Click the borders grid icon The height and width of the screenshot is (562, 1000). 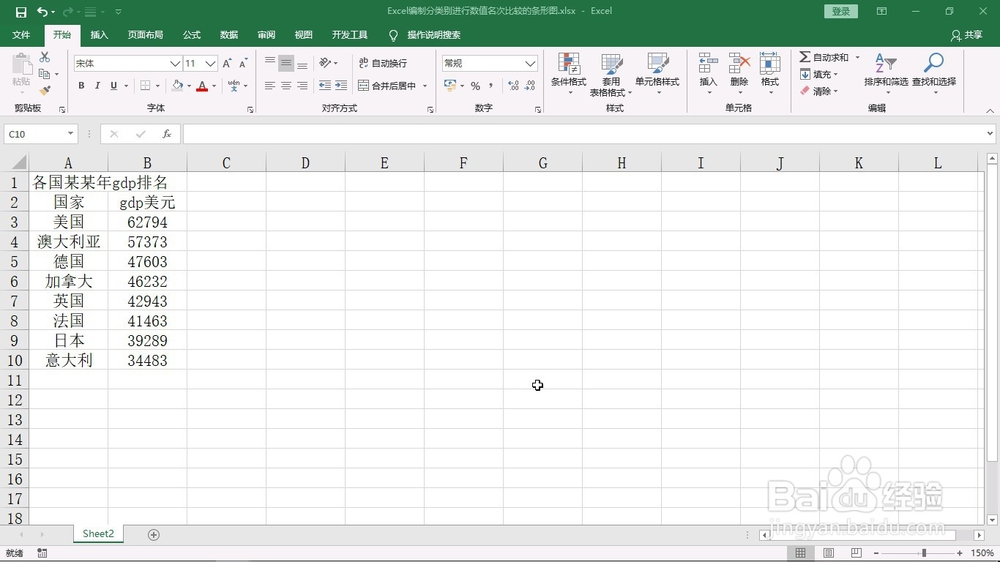pyautogui.click(x=145, y=85)
